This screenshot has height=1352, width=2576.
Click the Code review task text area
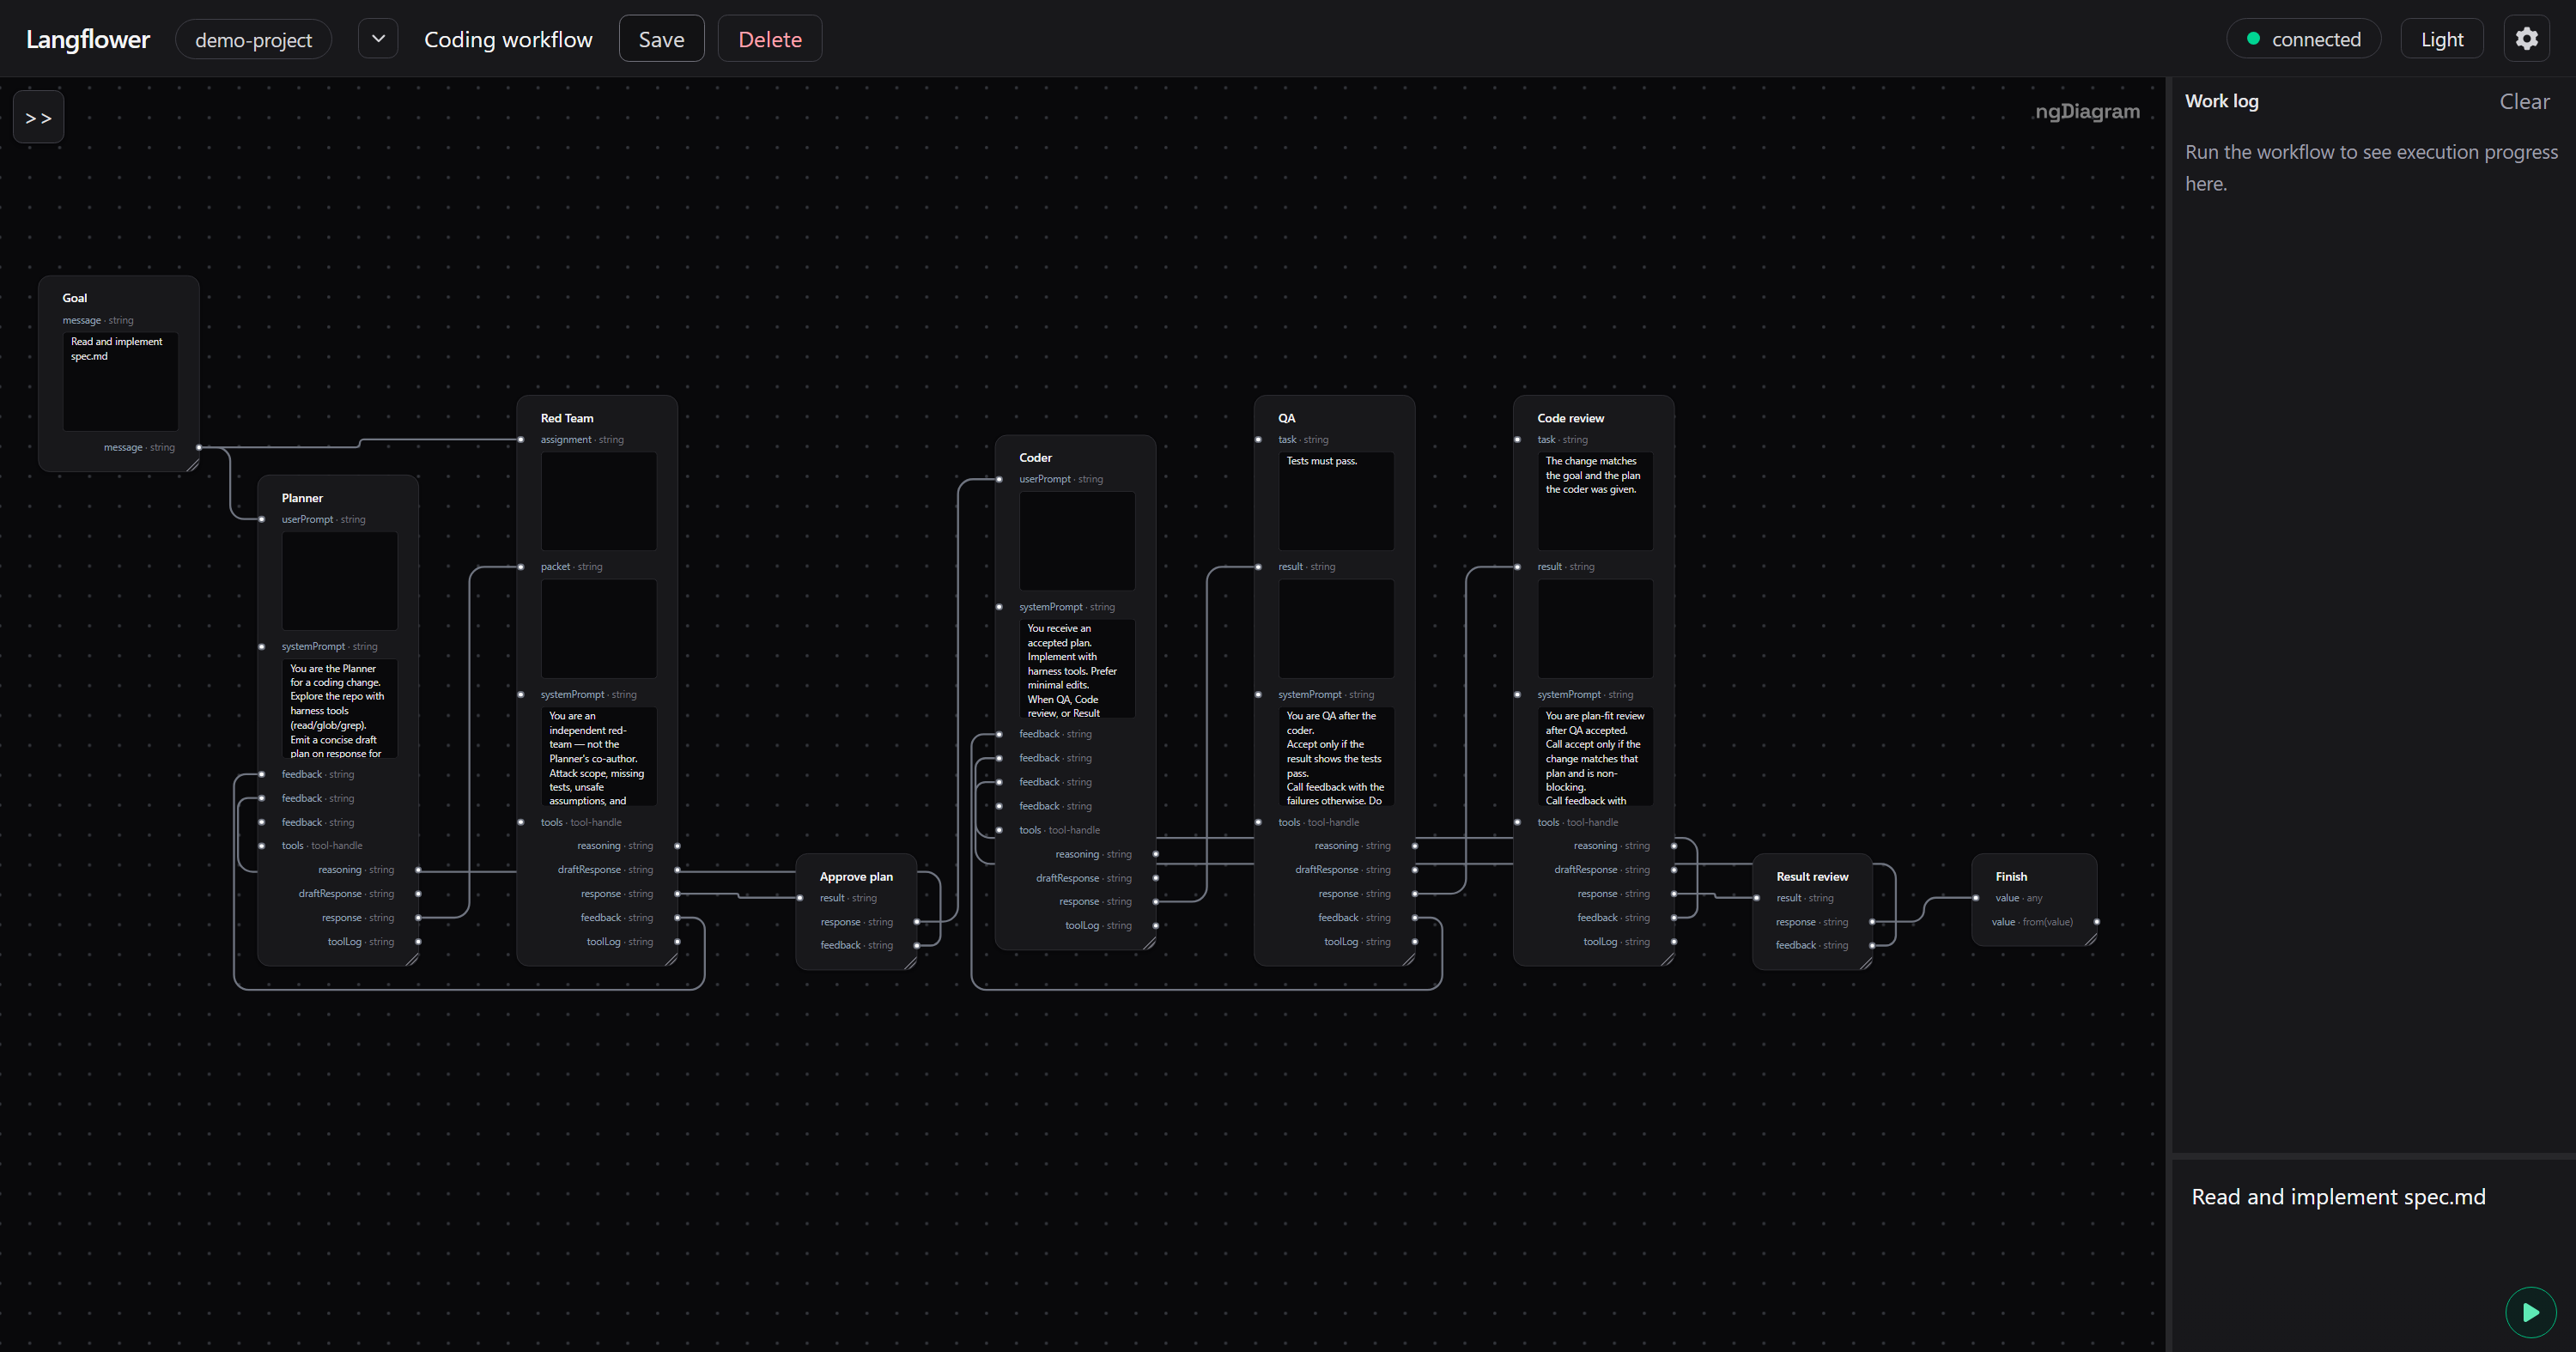pos(1595,500)
